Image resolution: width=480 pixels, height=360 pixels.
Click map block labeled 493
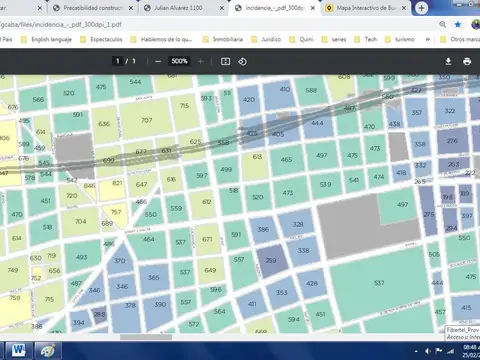(81, 257)
